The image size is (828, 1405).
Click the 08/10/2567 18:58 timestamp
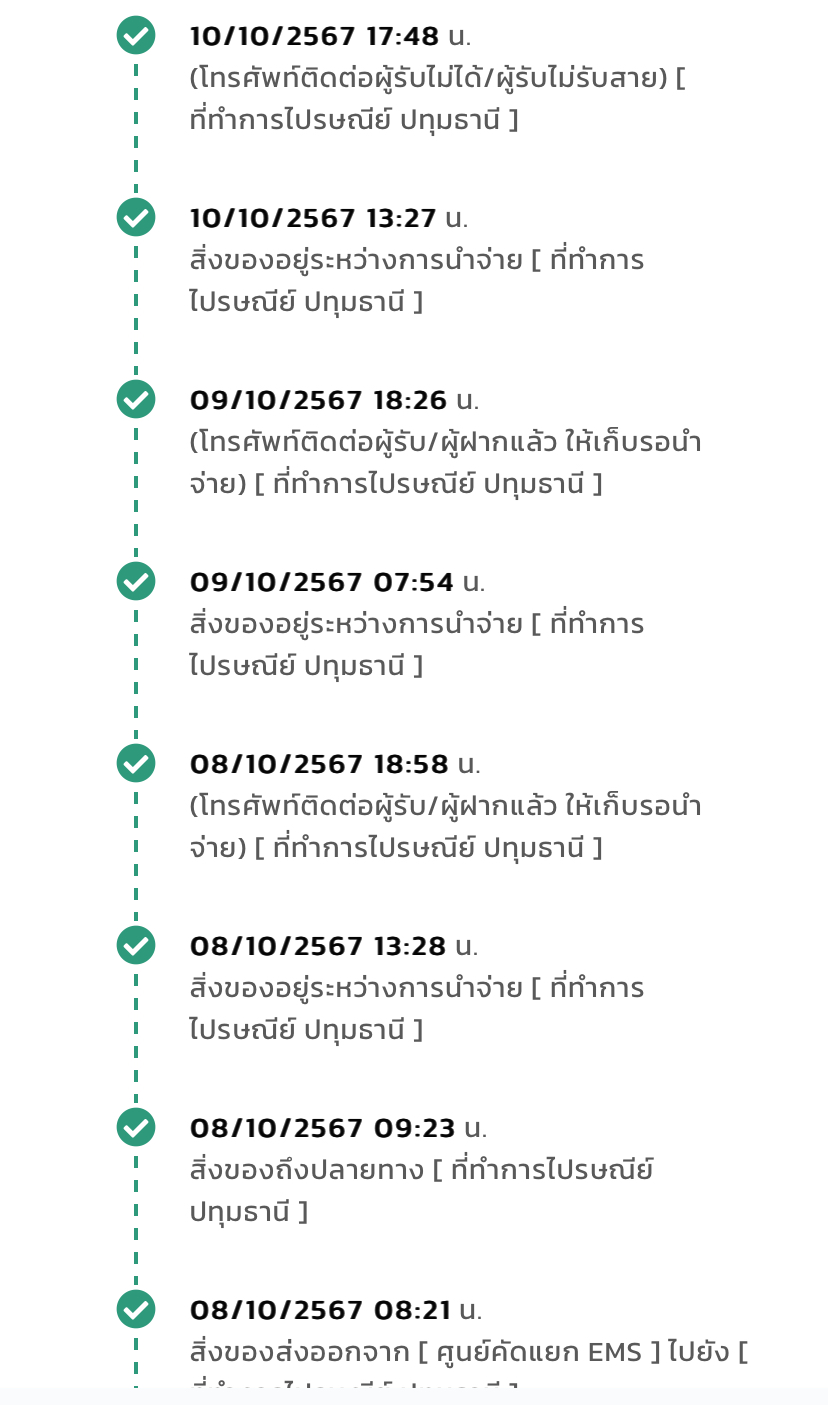tap(319, 765)
